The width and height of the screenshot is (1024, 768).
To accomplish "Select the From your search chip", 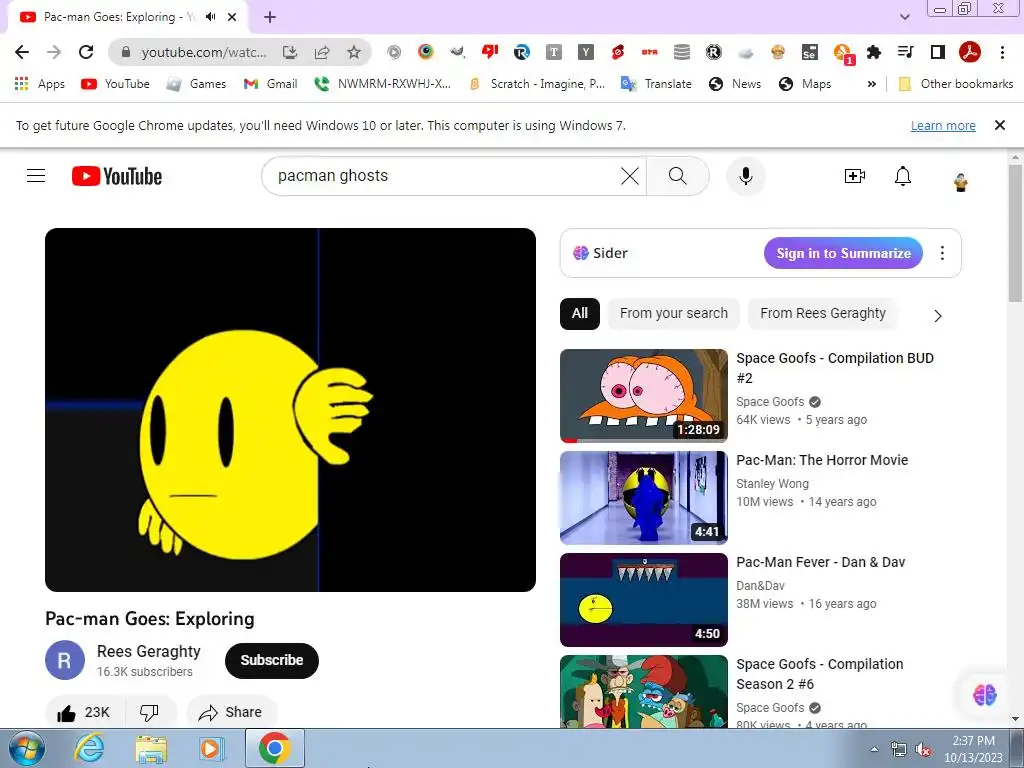I will [673, 313].
